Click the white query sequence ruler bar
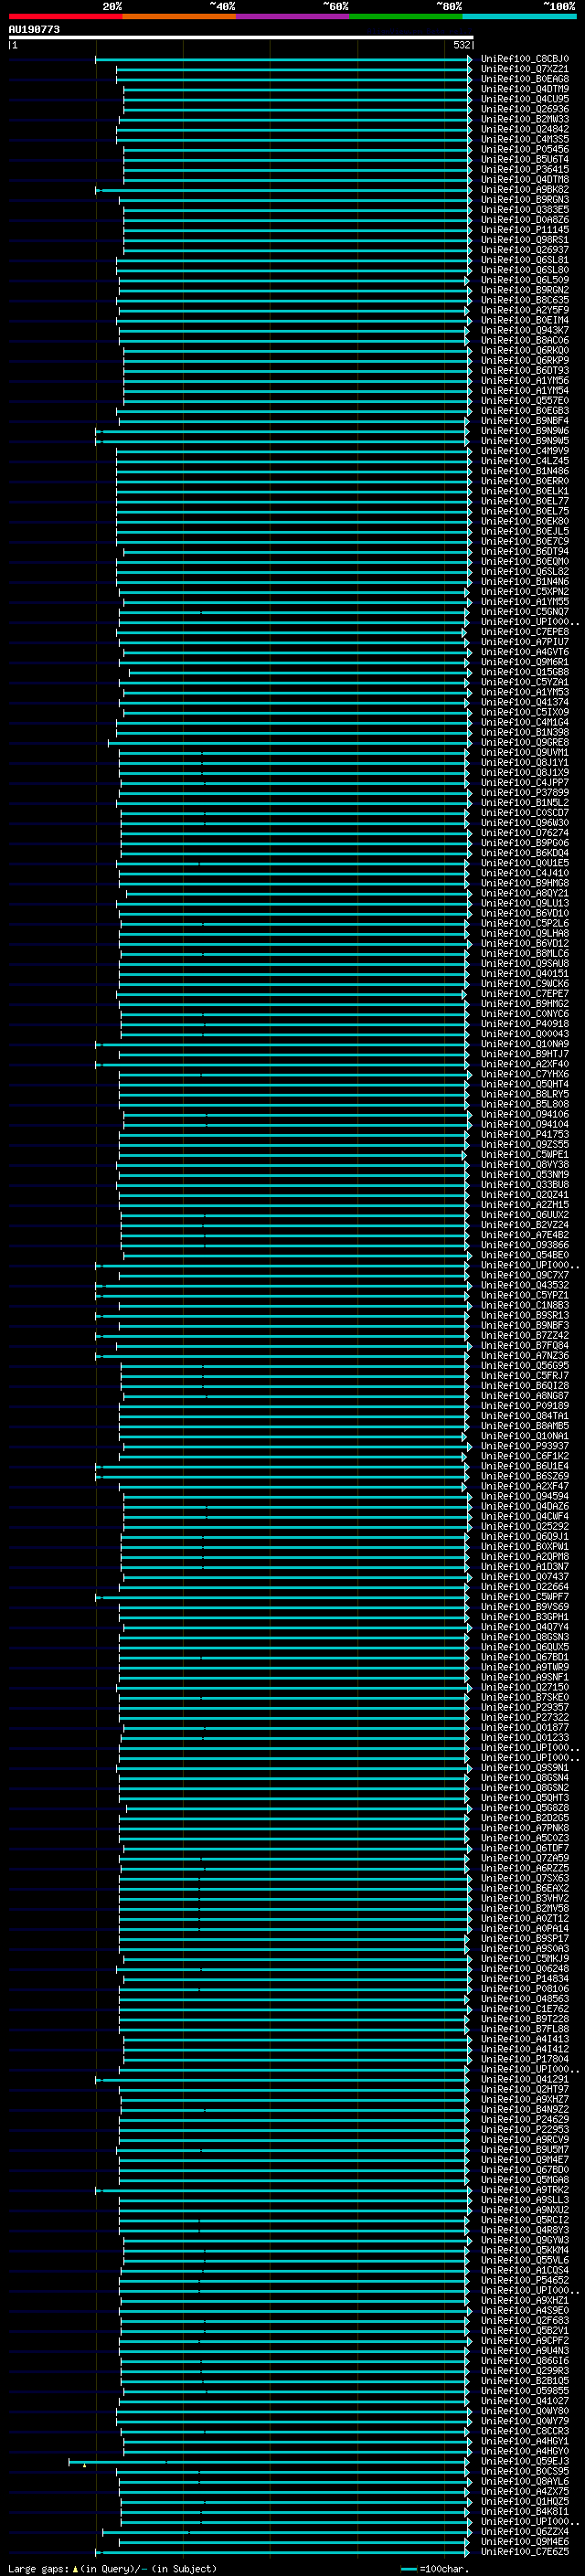The height and width of the screenshot is (2576, 585). [x=241, y=37]
